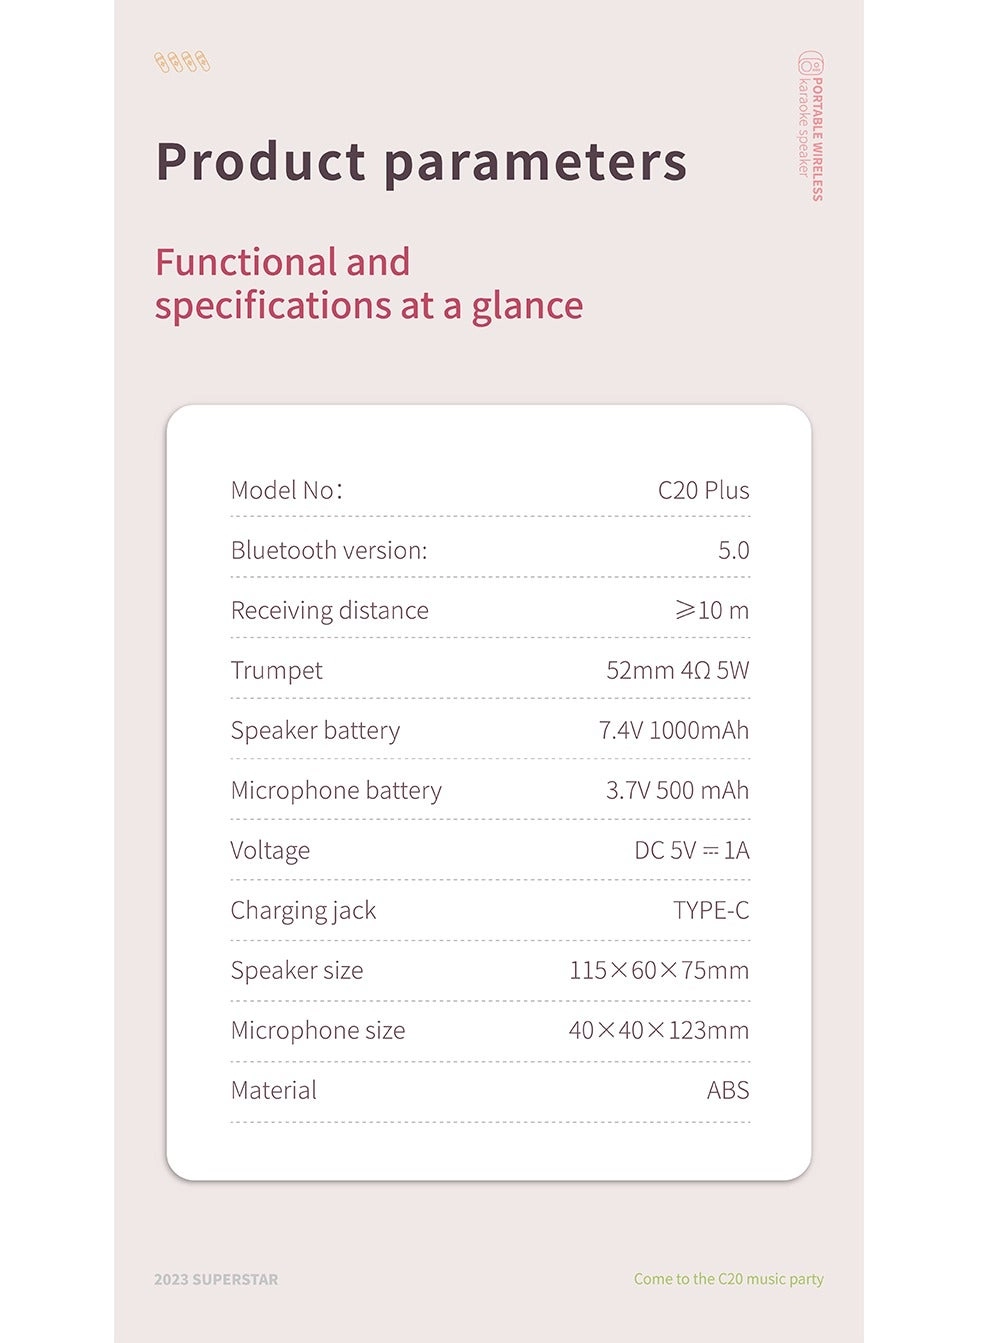
Task: Click 'Come to the C20 music party' text
Action: (728, 1279)
